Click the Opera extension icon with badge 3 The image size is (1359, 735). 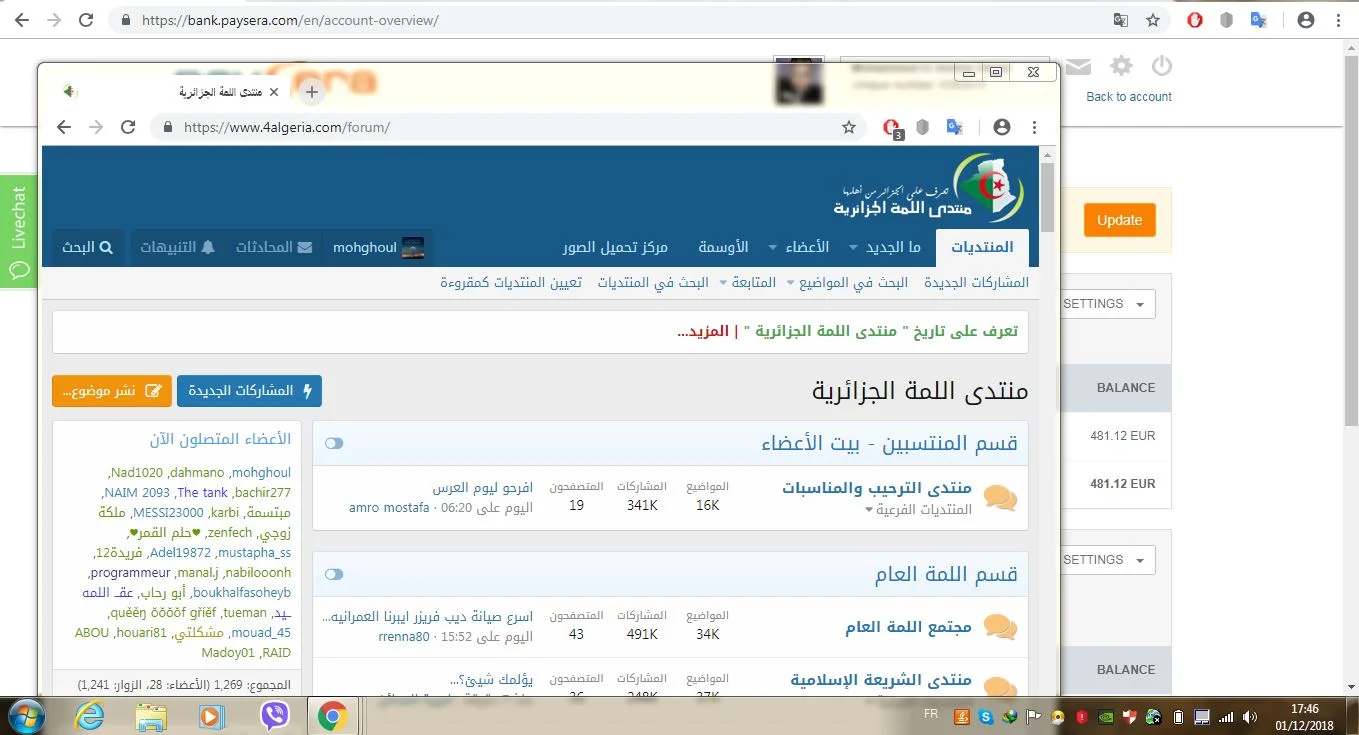pyautogui.click(x=891, y=127)
